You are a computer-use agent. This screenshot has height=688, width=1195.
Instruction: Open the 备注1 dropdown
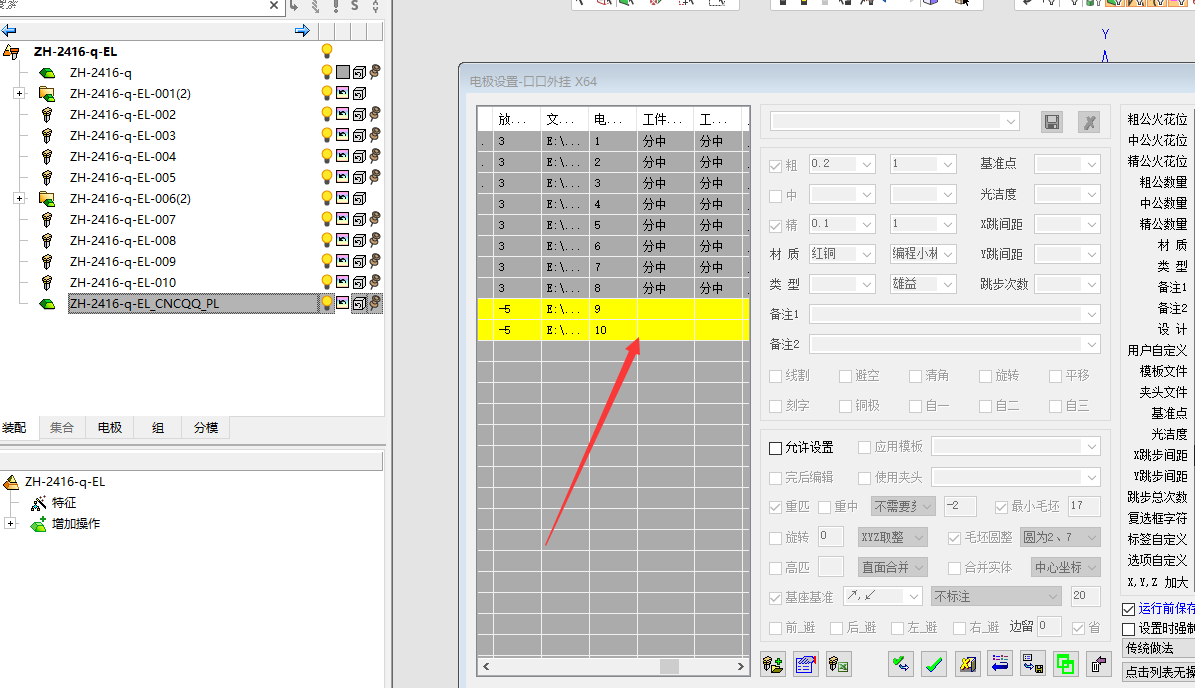(x=1091, y=315)
